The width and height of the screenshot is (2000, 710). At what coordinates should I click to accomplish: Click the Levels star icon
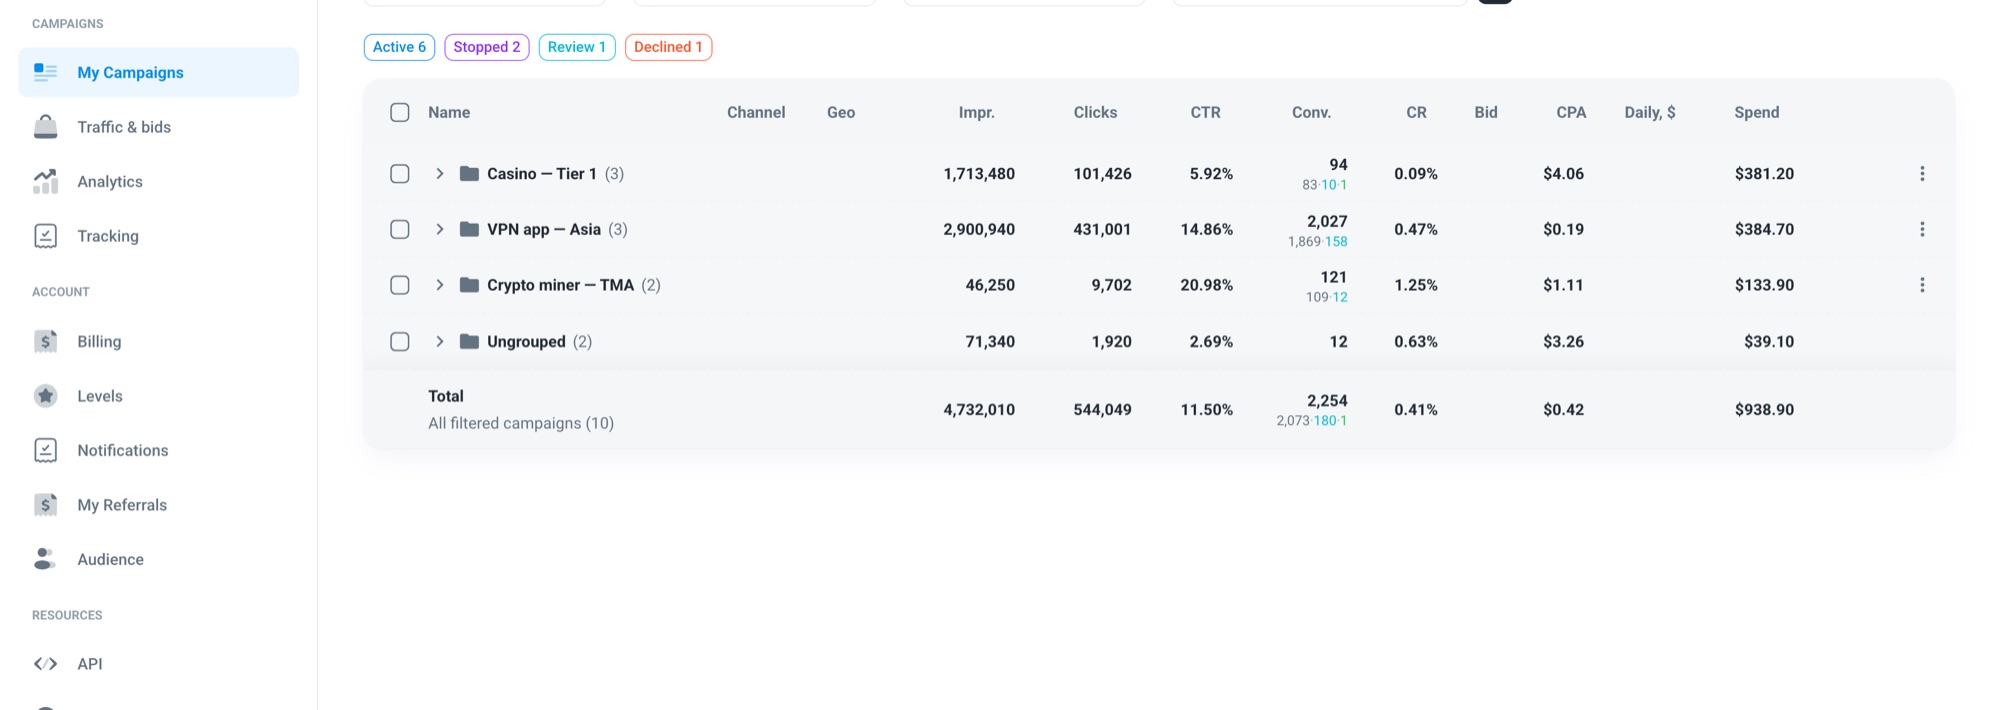tap(45, 396)
